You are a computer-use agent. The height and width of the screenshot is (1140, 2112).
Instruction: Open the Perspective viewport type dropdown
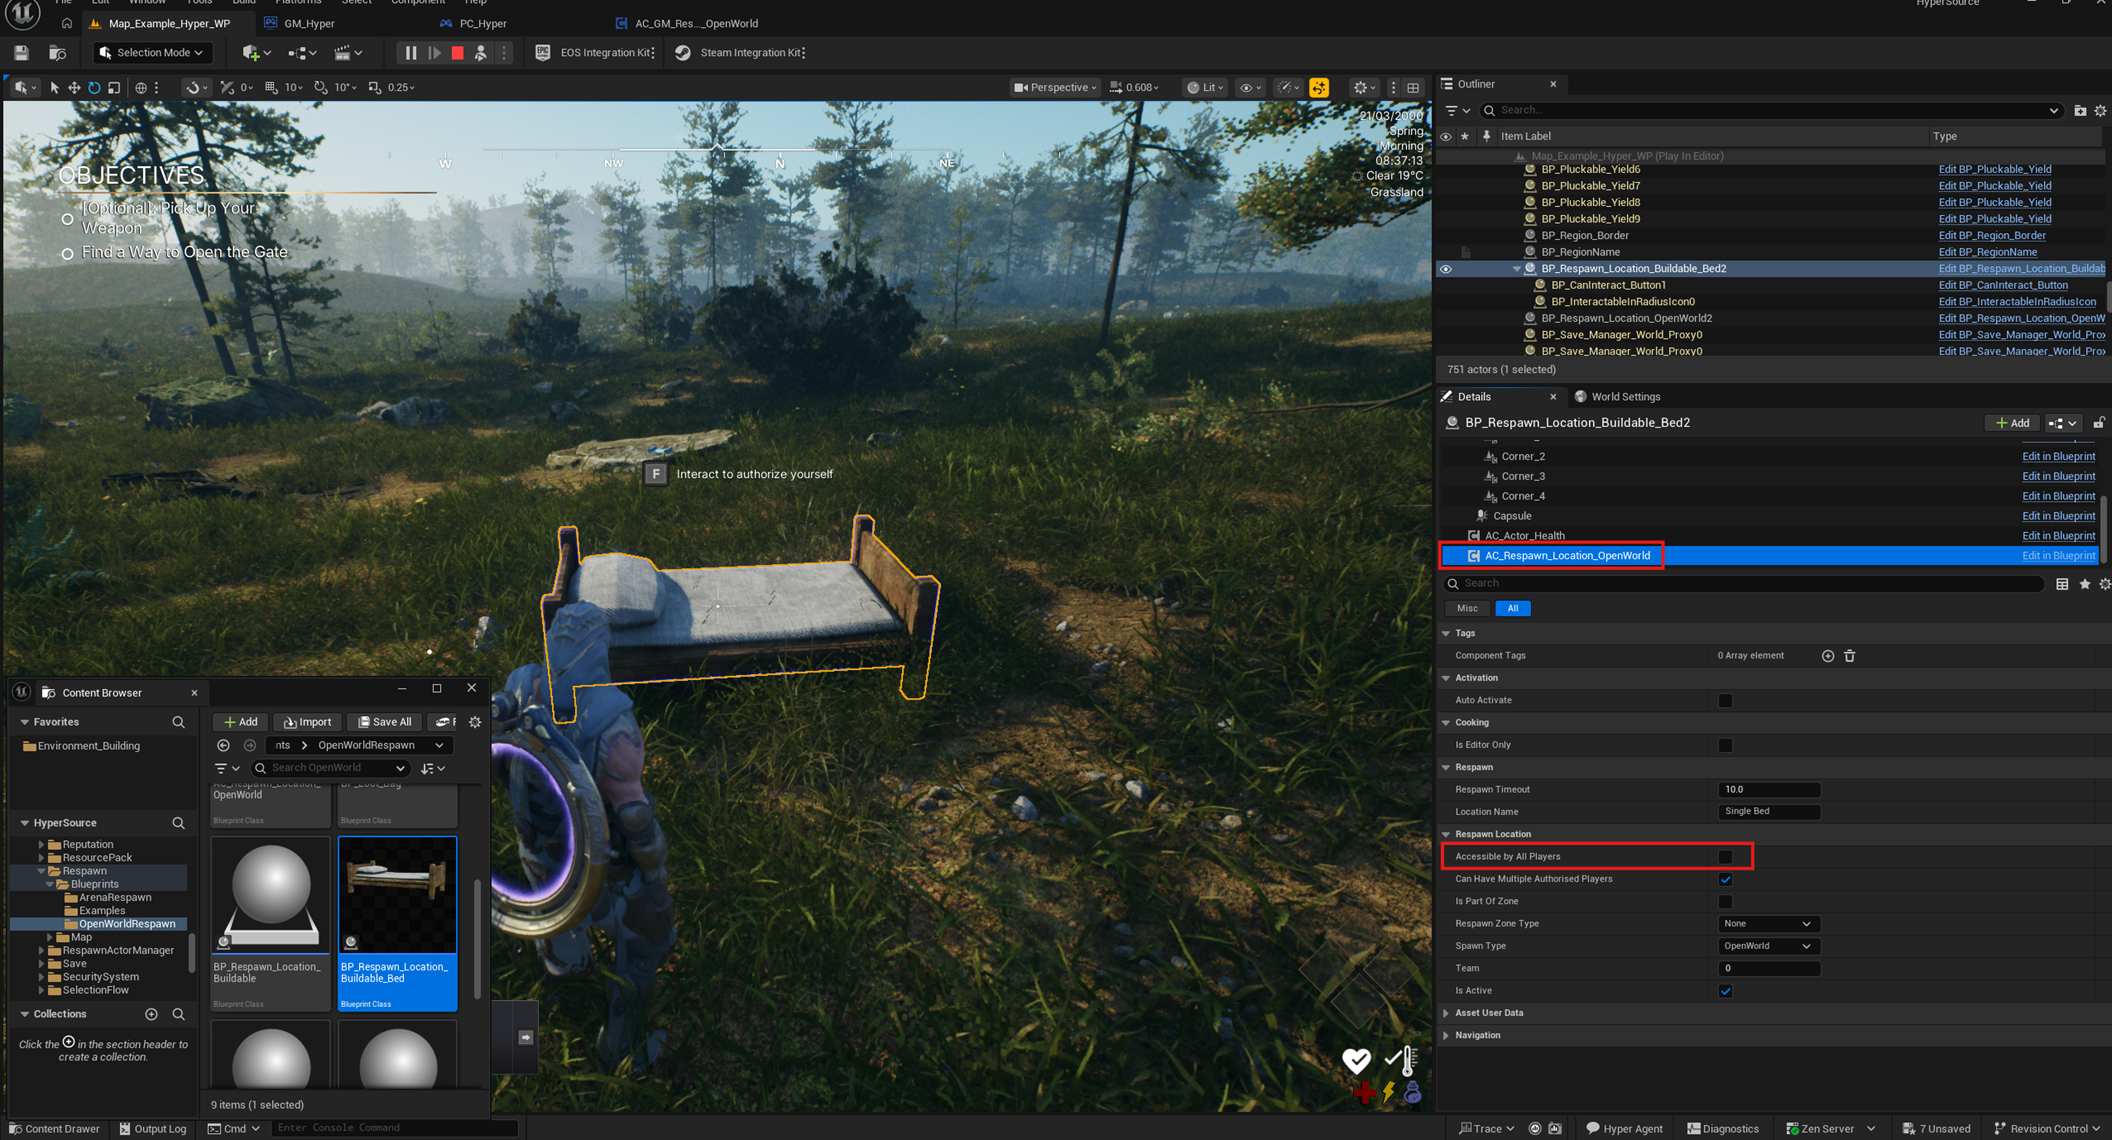click(1056, 88)
